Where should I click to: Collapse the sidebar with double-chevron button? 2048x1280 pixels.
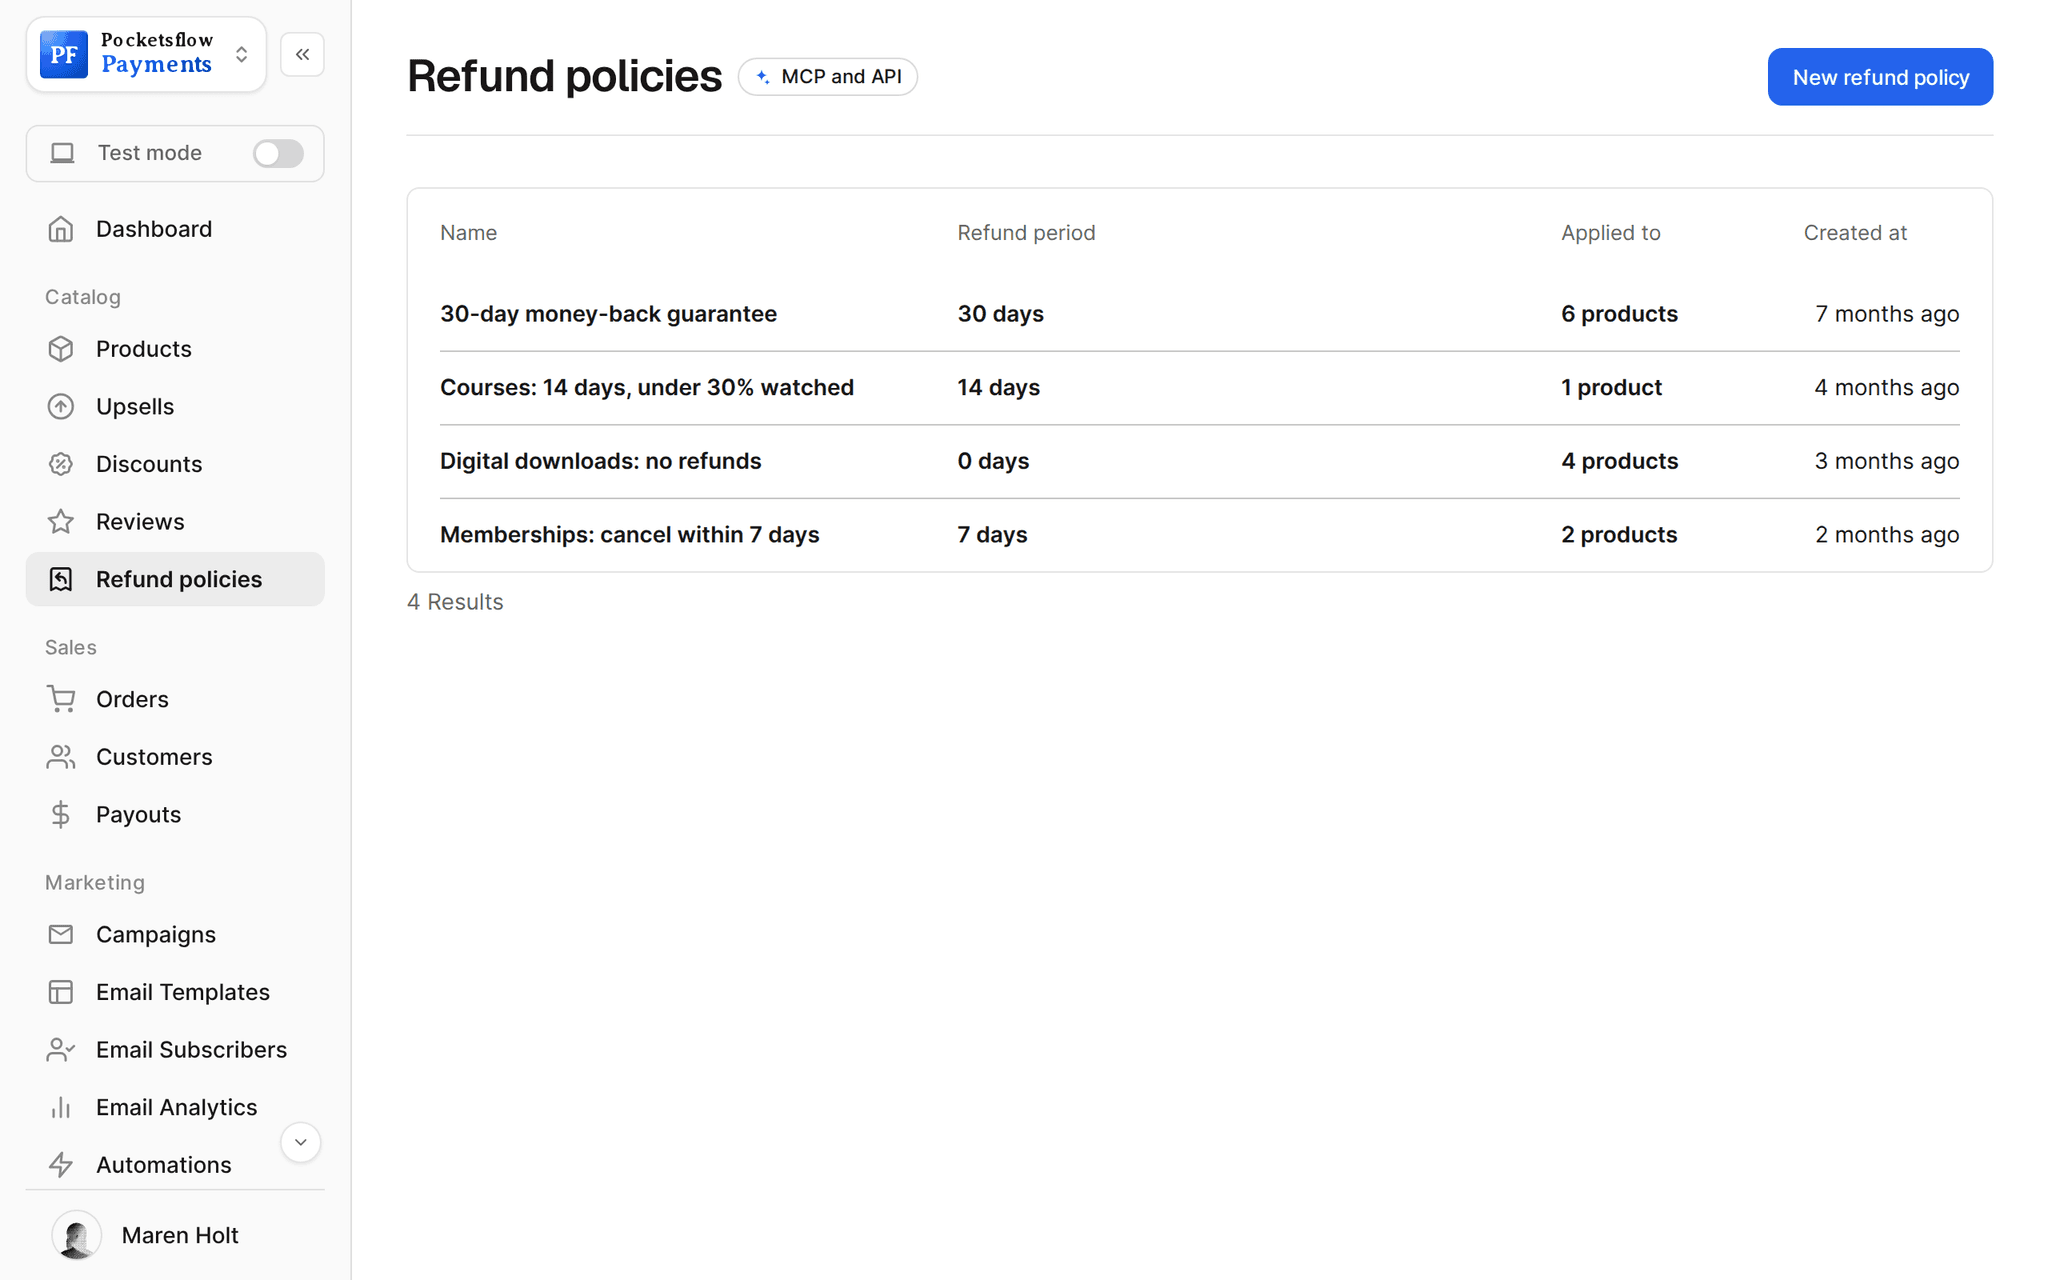click(302, 54)
